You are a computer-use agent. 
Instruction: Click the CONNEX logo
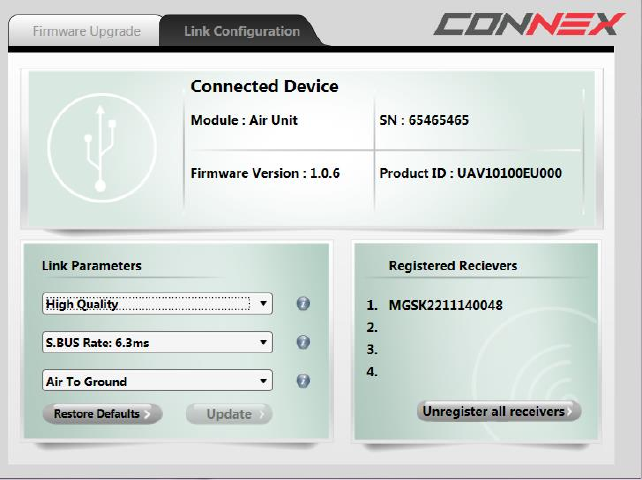[x=529, y=24]
